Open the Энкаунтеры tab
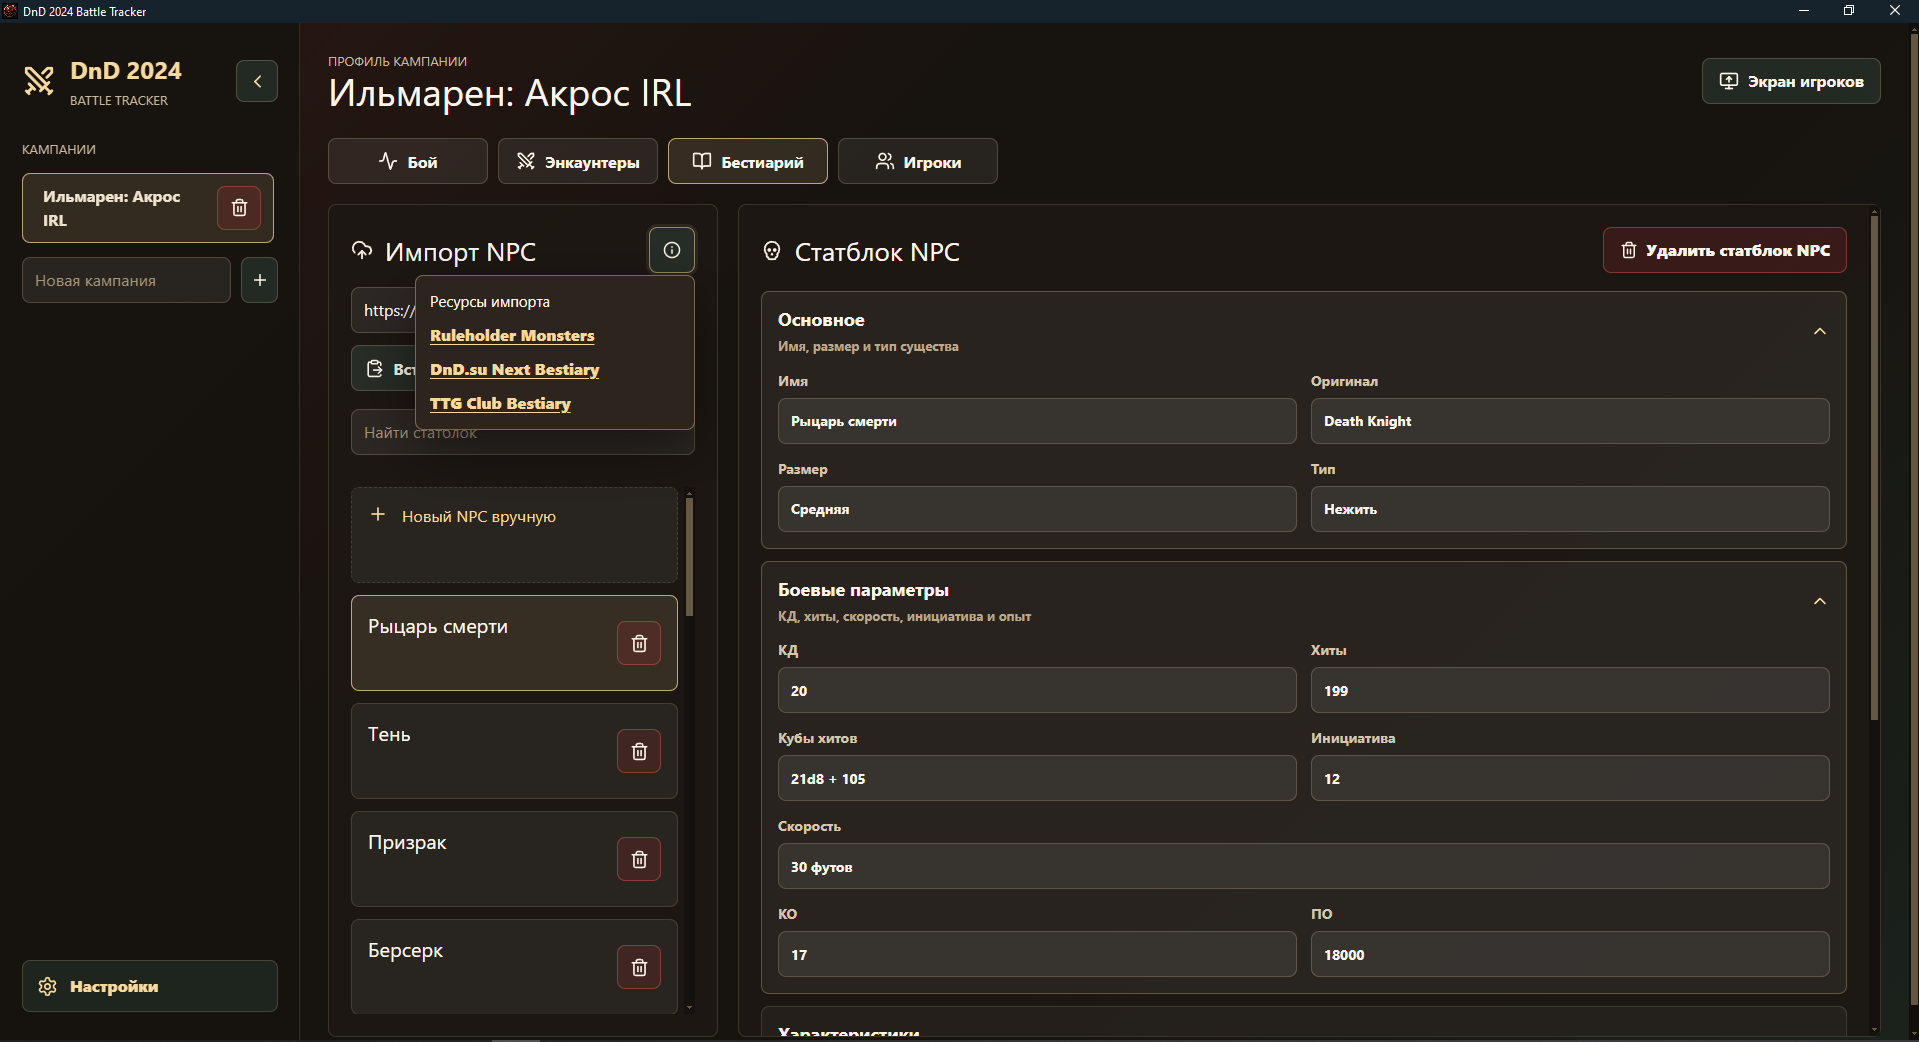Screen dimensions: 1919x1042 pos(578,161)
